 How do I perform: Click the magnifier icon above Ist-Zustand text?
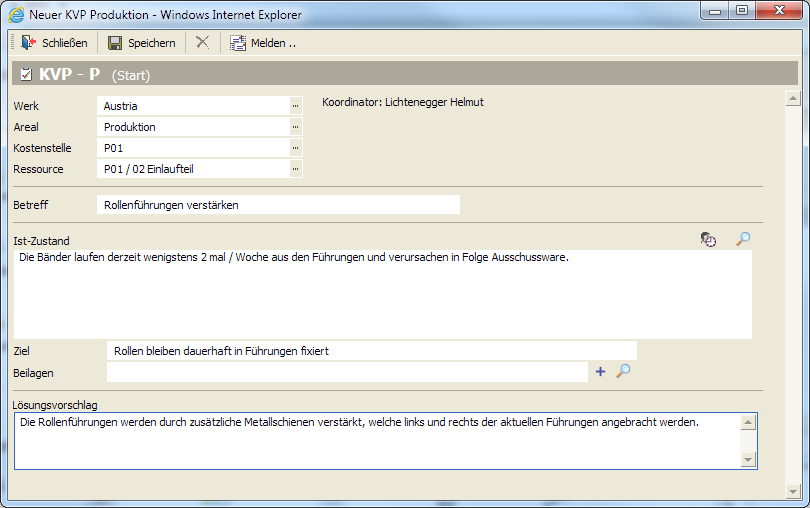tap(743, 239)
